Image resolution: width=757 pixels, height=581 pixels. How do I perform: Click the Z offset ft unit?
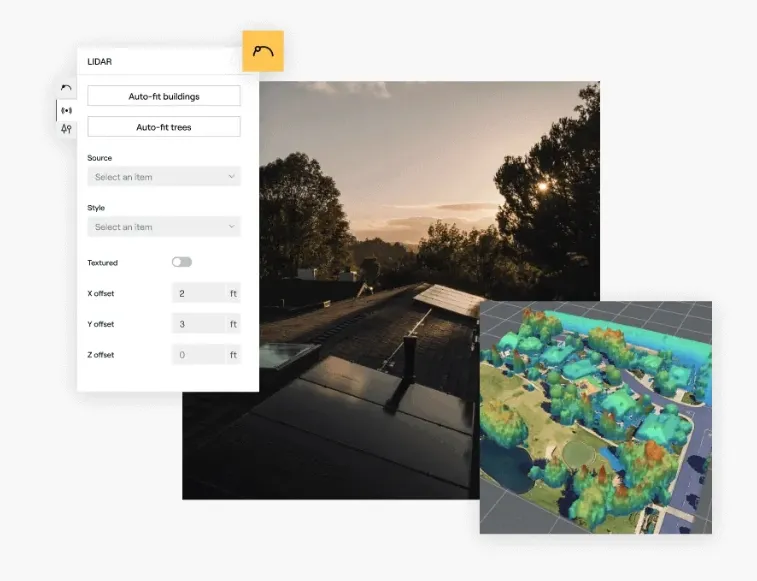click(x=233, y=354)
